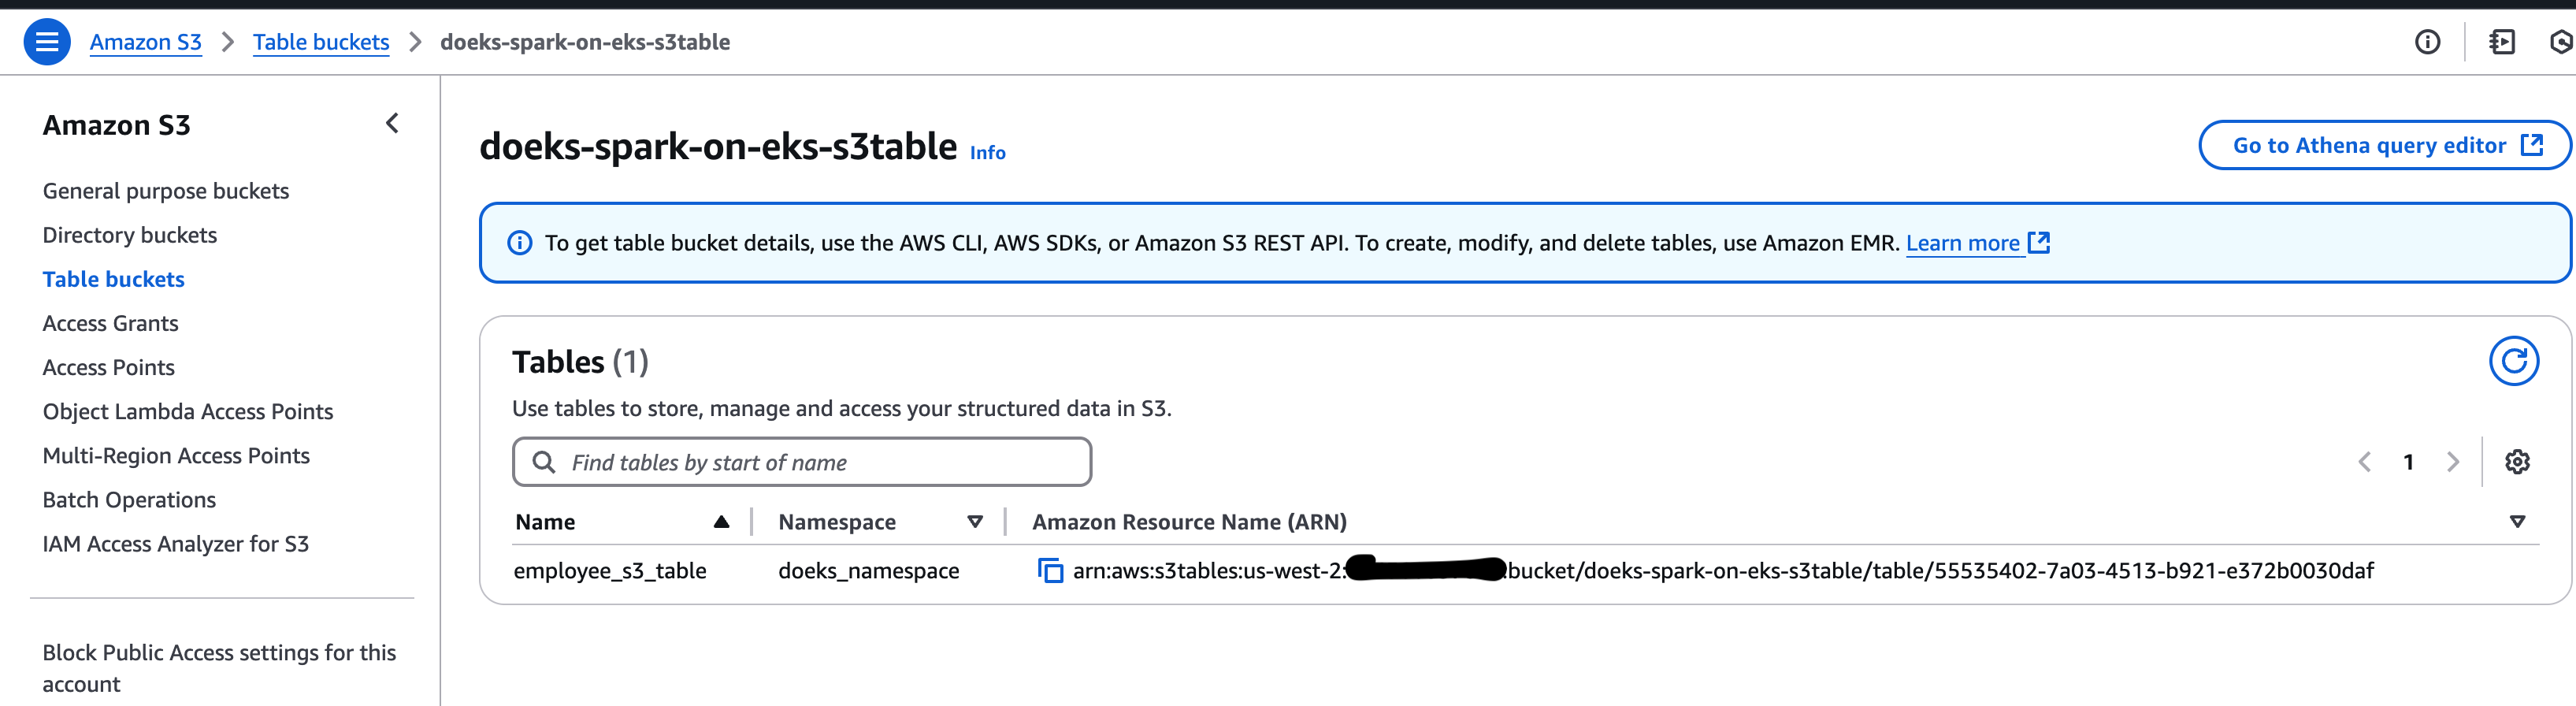Go to previous page of tables

[2365, 462]
